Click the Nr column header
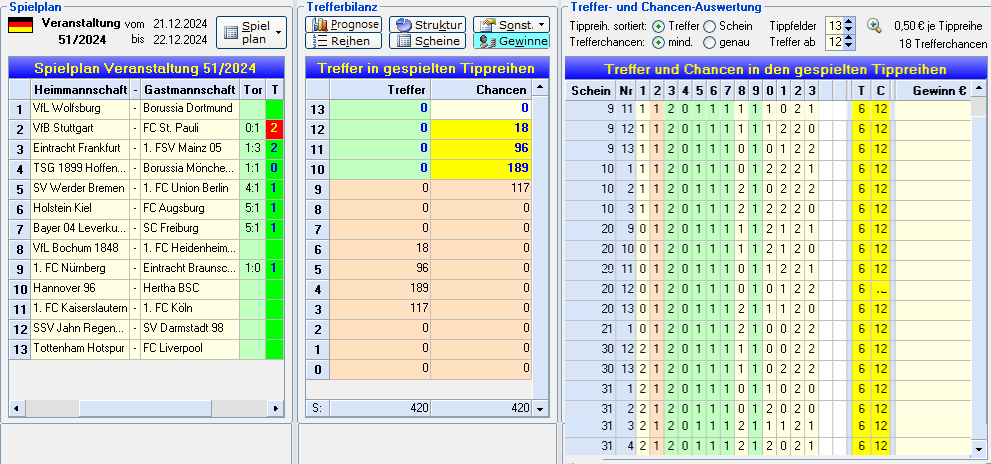Screen dimensions: 991x464 626,90
